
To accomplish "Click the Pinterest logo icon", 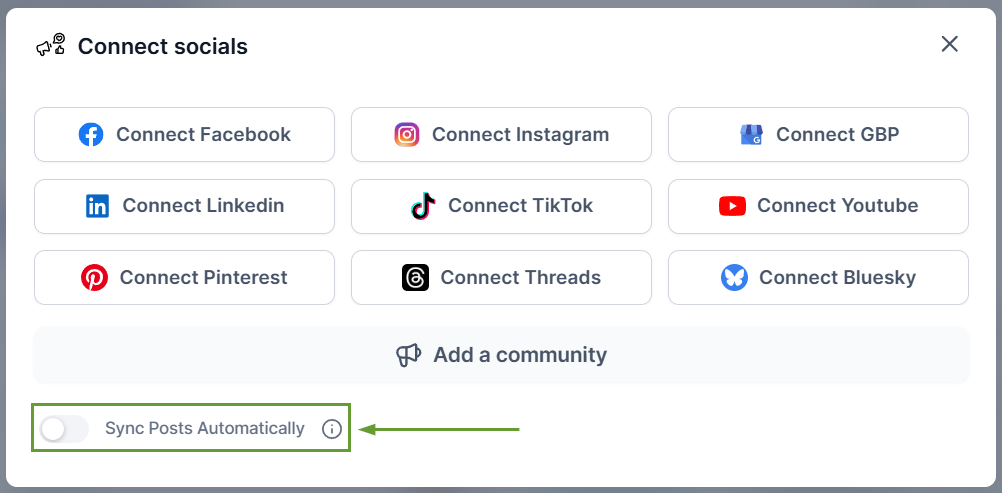I will pyautogui.click(x=94, y=278).
